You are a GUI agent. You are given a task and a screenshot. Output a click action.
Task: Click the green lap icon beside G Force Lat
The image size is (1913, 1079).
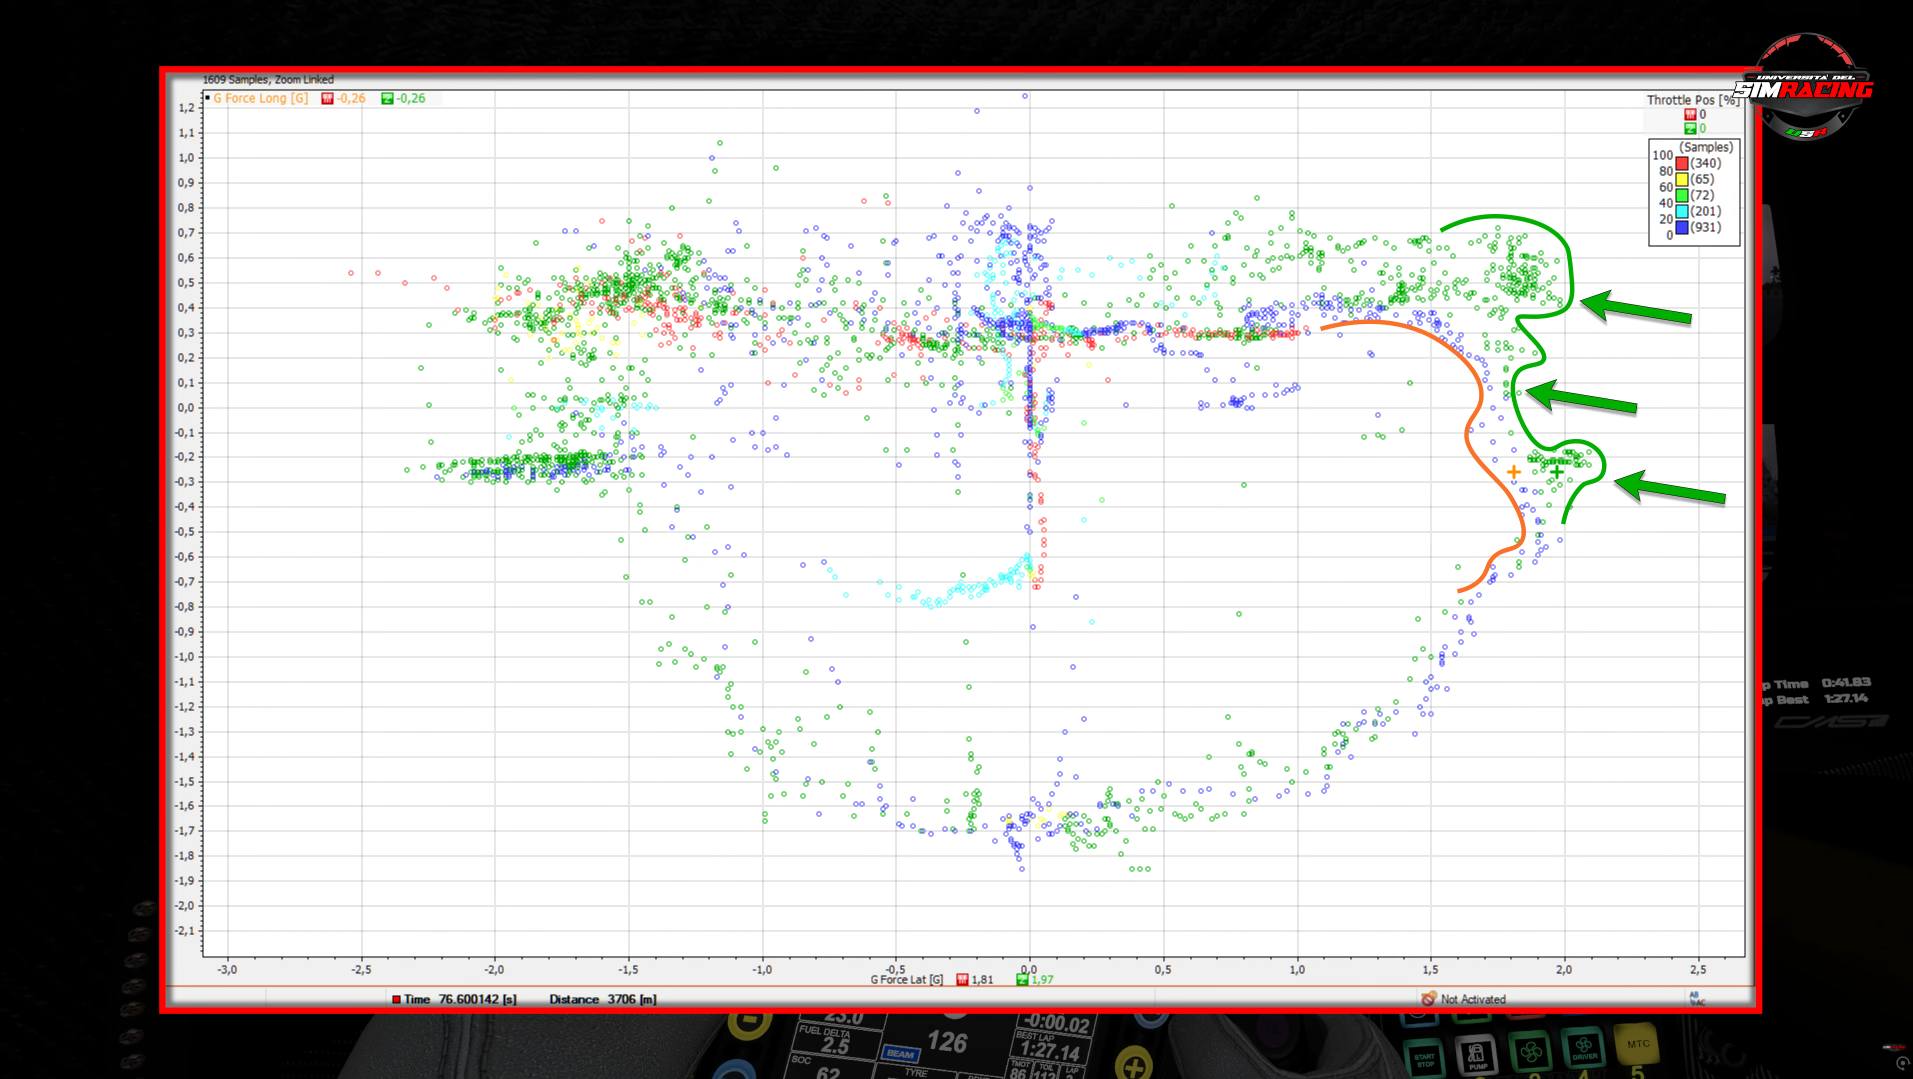1022,979
